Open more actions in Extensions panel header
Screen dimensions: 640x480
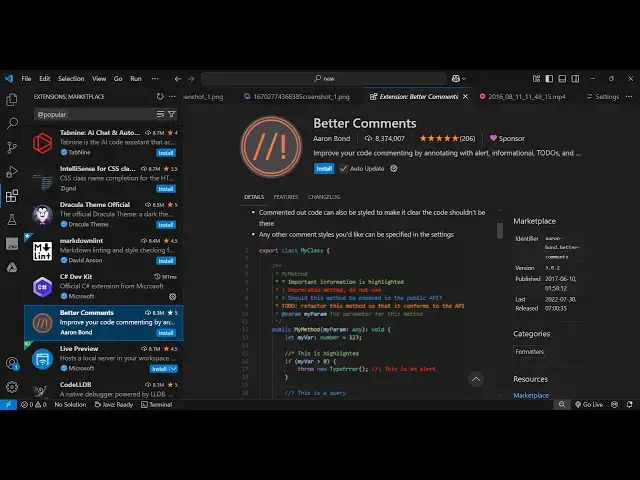[172, 96]
